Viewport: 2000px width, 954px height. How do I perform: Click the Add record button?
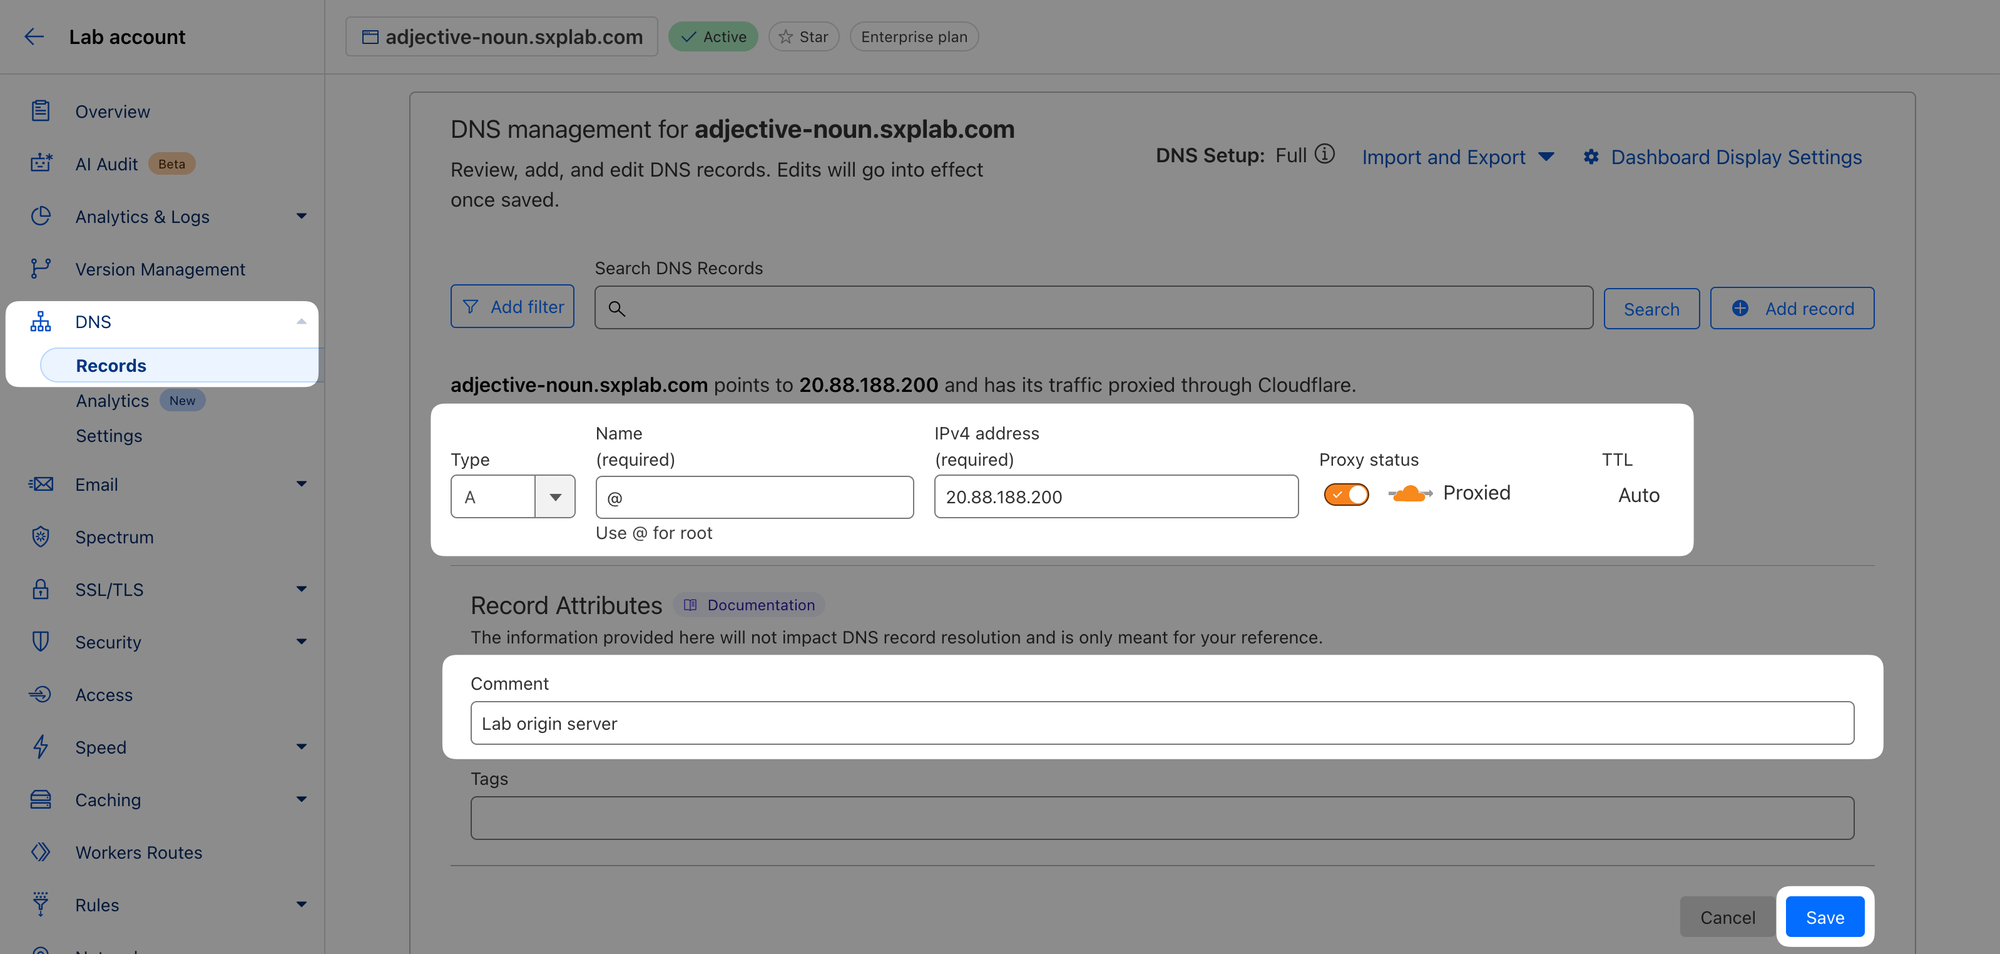pos(1792,308)
